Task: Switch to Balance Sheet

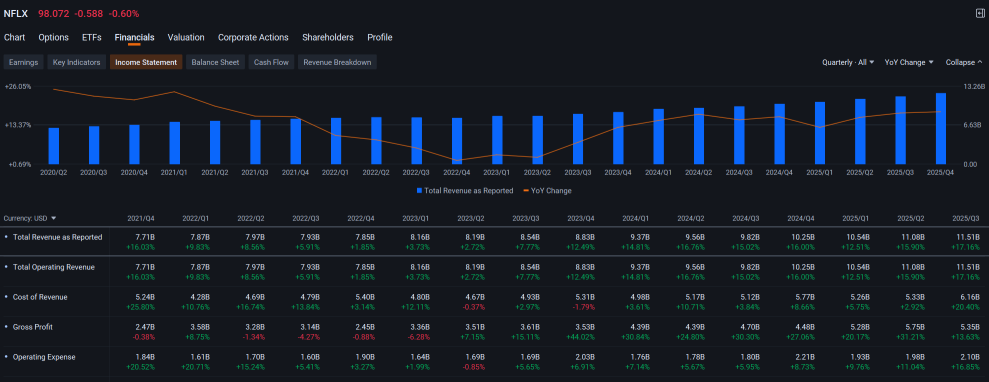Action: [x=215, y=62]
